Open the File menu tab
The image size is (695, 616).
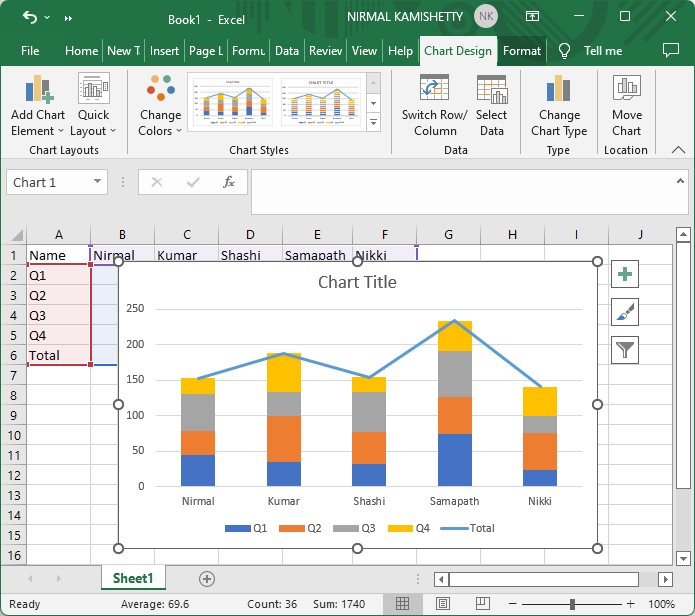30,51
